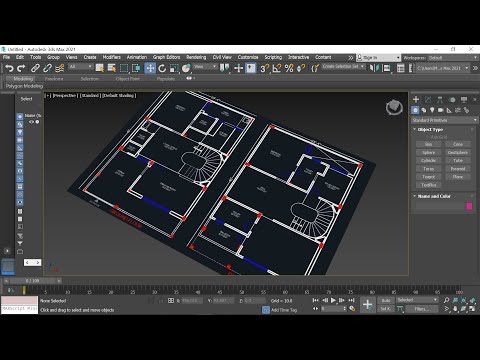The height and width of the screenshot is (360, 480).
Task: Open the Graph Editors menu
Action: pyautogui.click(x=166, y=57)
